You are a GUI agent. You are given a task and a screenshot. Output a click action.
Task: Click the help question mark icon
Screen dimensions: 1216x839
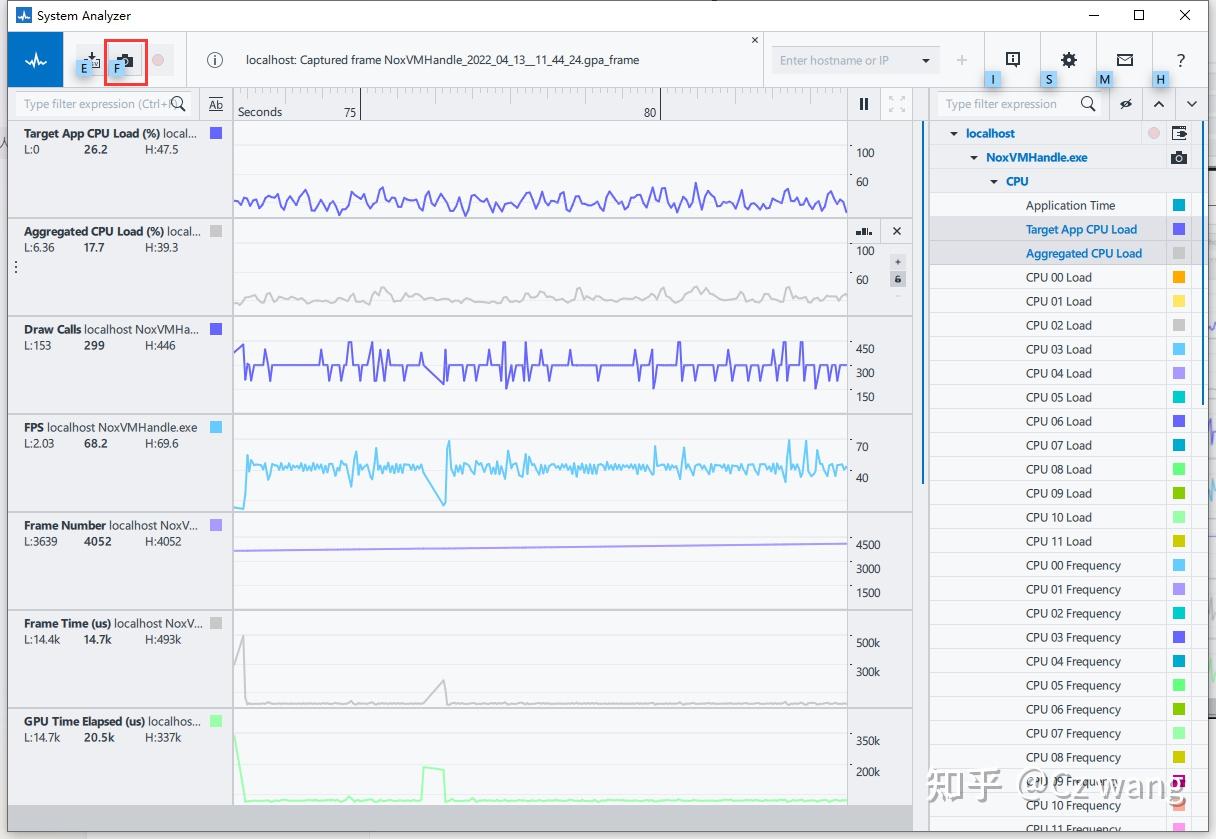[1181, 60]
